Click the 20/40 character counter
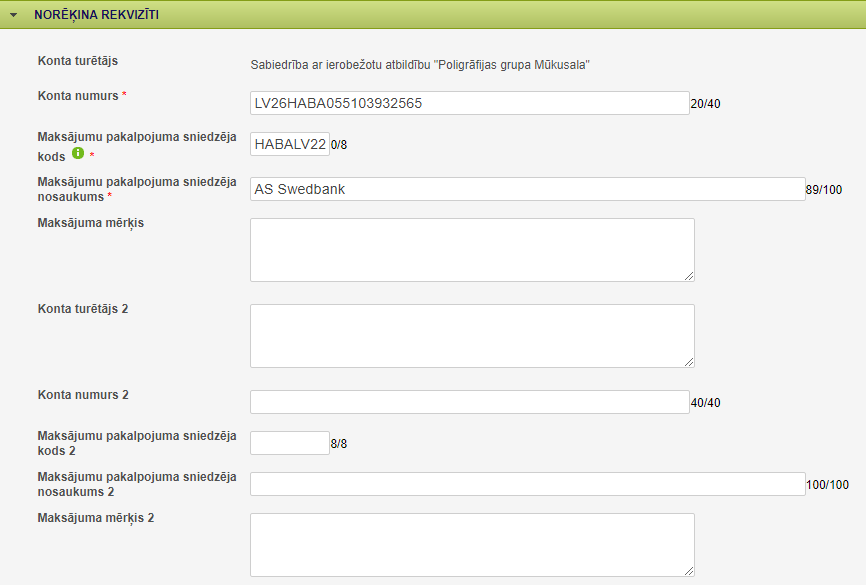Screen dimensions: 866x585 click(705, 104)
